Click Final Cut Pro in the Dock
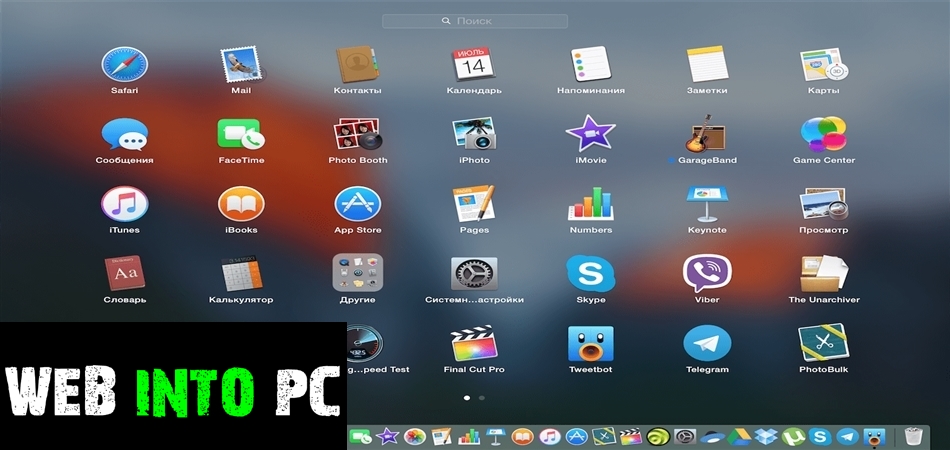Image resolution: width=950 pixels, height=450 pixels. 631,436
